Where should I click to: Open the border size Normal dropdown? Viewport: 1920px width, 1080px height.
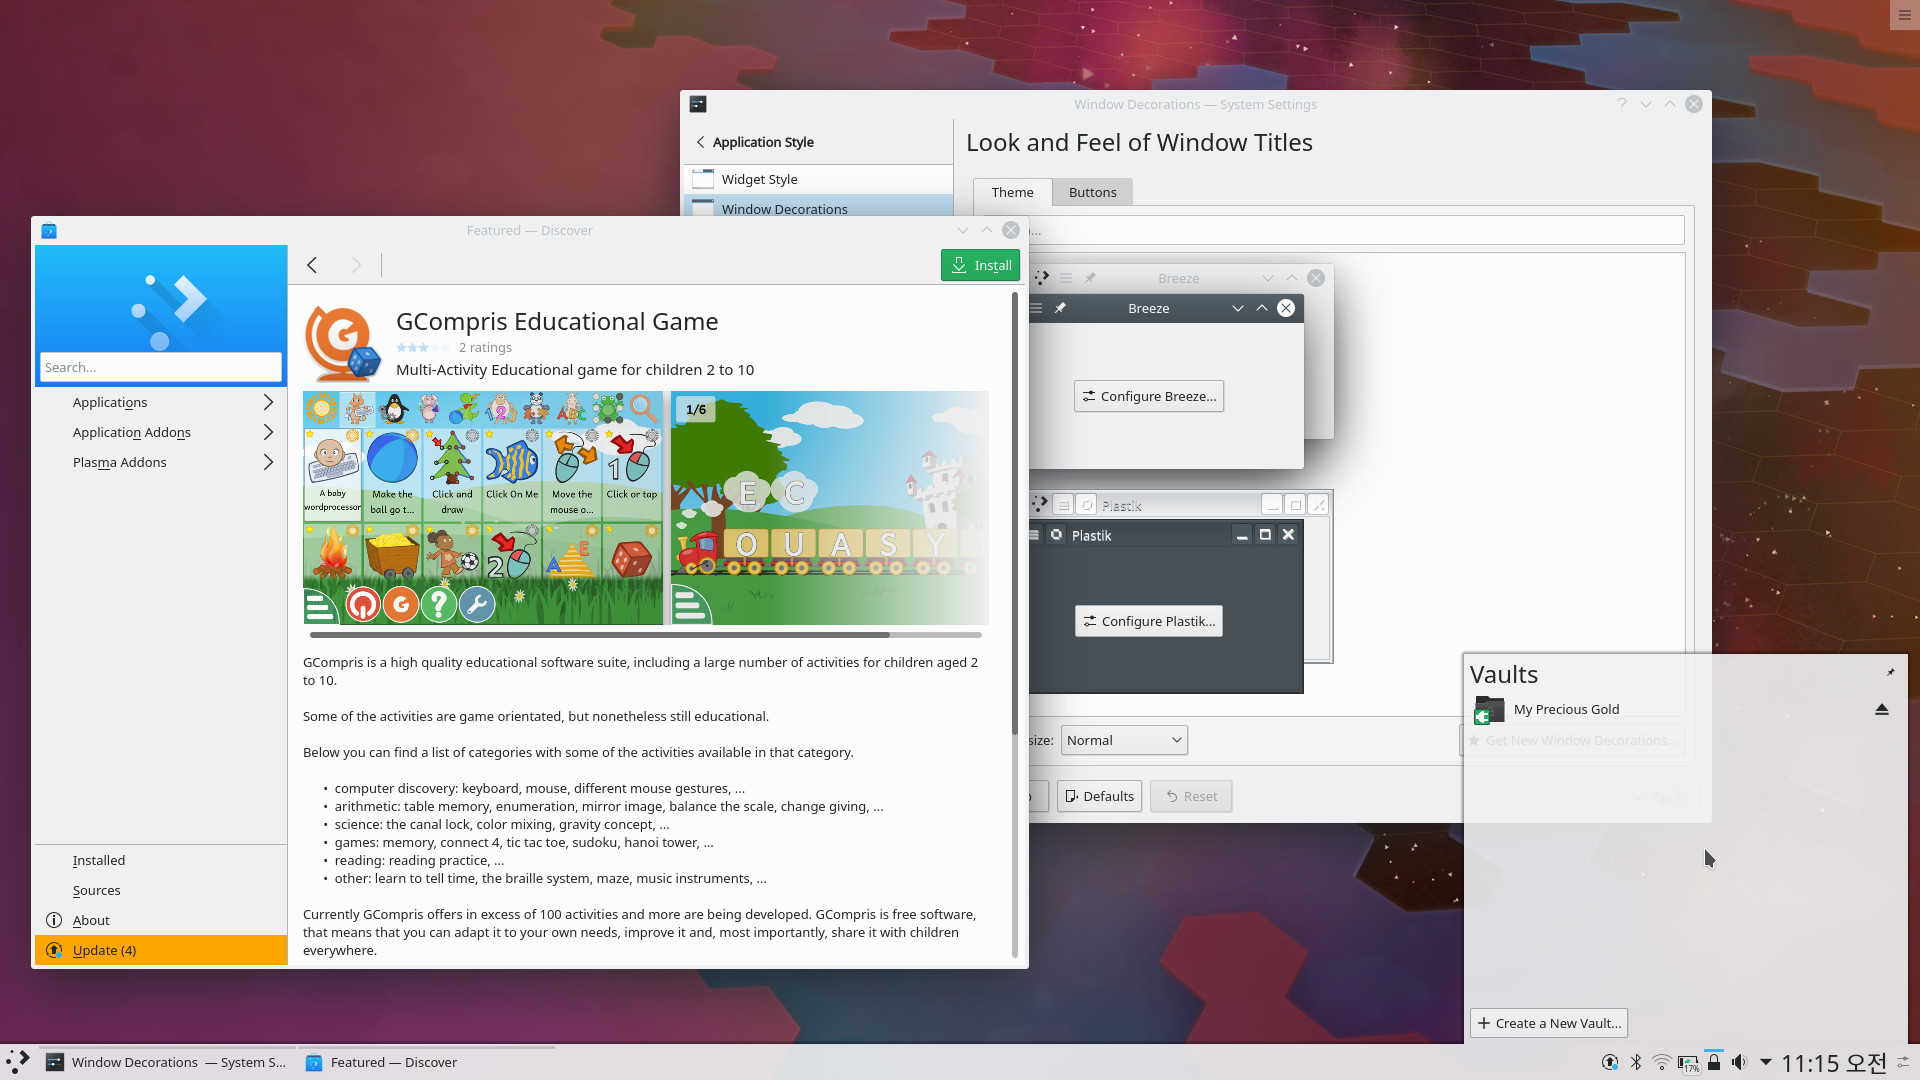(1124, 740)
